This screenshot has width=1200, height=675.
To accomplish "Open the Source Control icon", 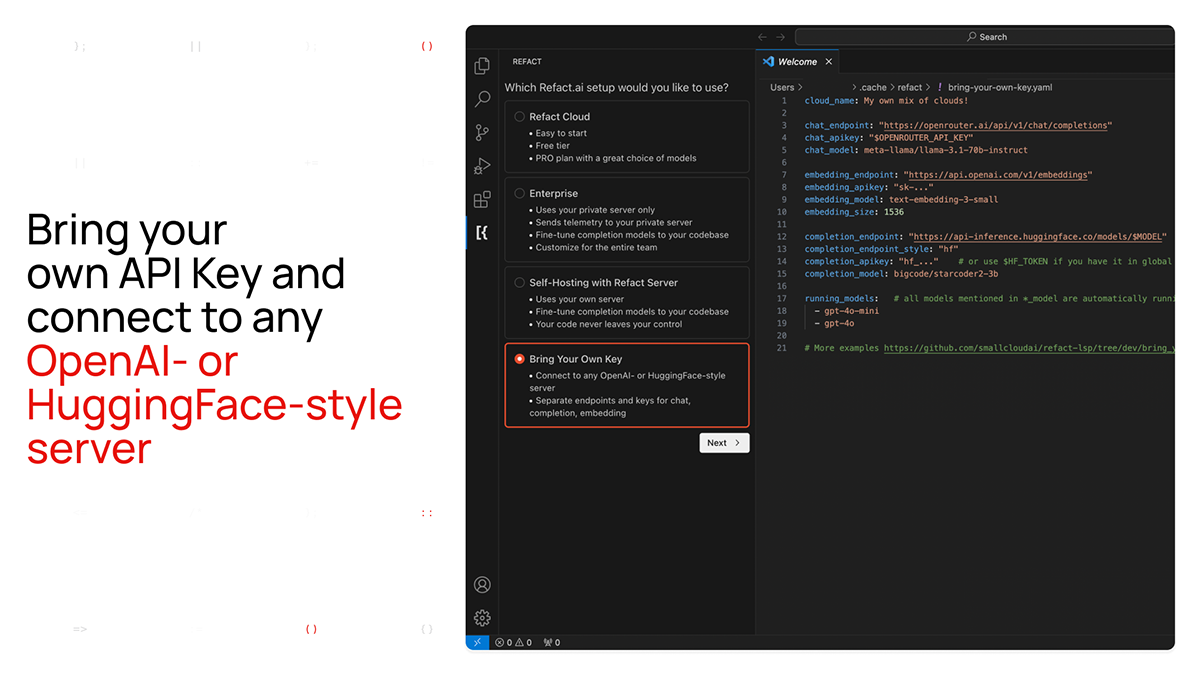I will click(482, 132).
